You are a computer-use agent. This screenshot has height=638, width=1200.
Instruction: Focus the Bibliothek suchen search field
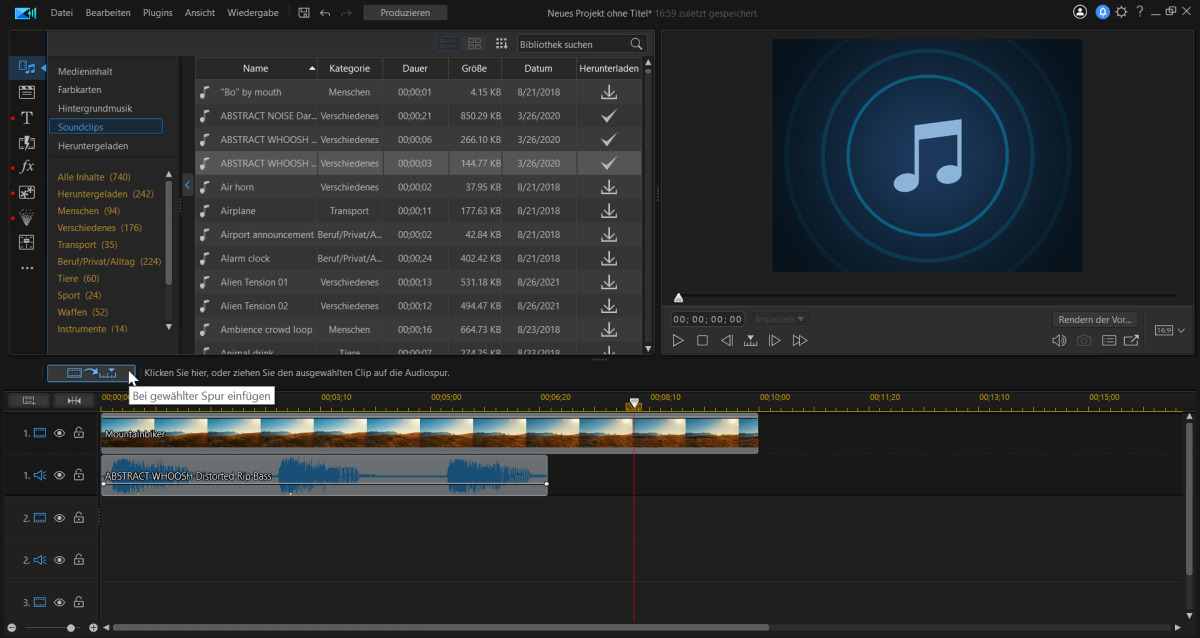click(x=574, y=44)
